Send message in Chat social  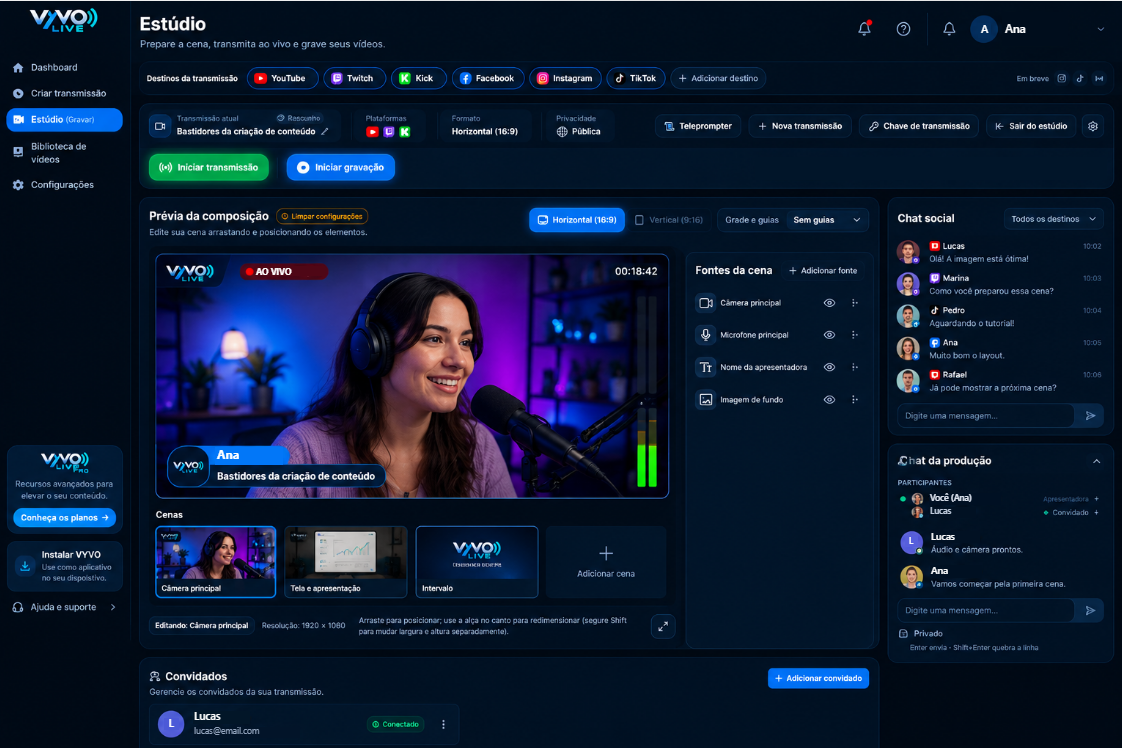1090,415
